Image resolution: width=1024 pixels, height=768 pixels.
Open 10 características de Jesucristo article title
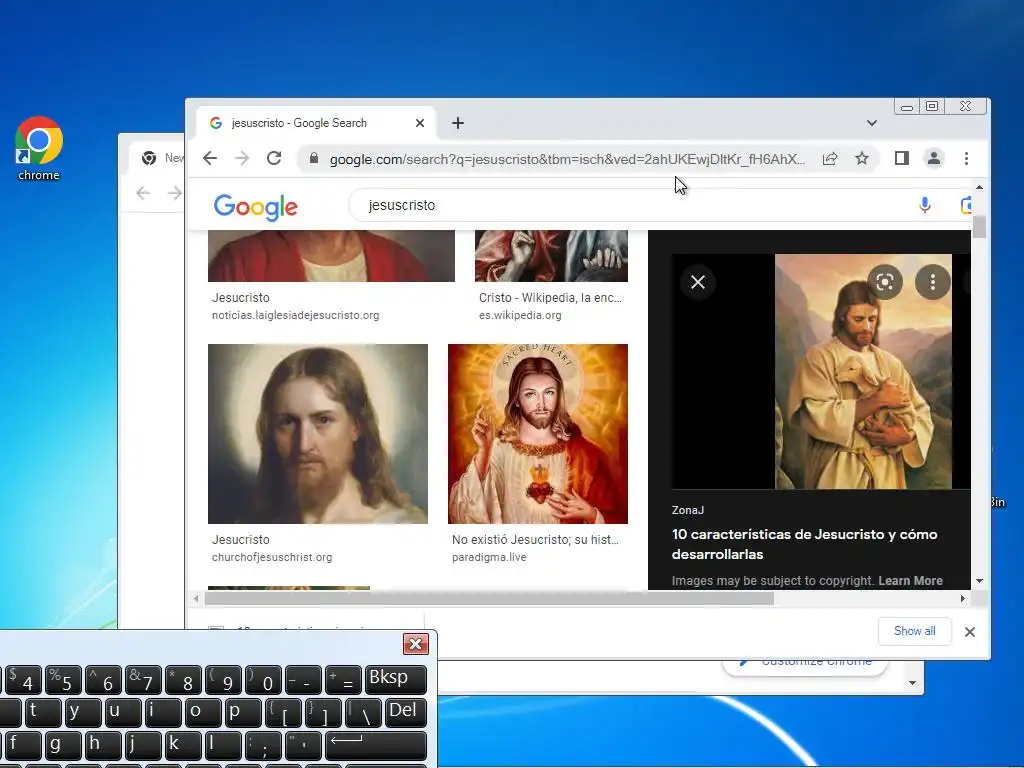click(x=804, y=544)
